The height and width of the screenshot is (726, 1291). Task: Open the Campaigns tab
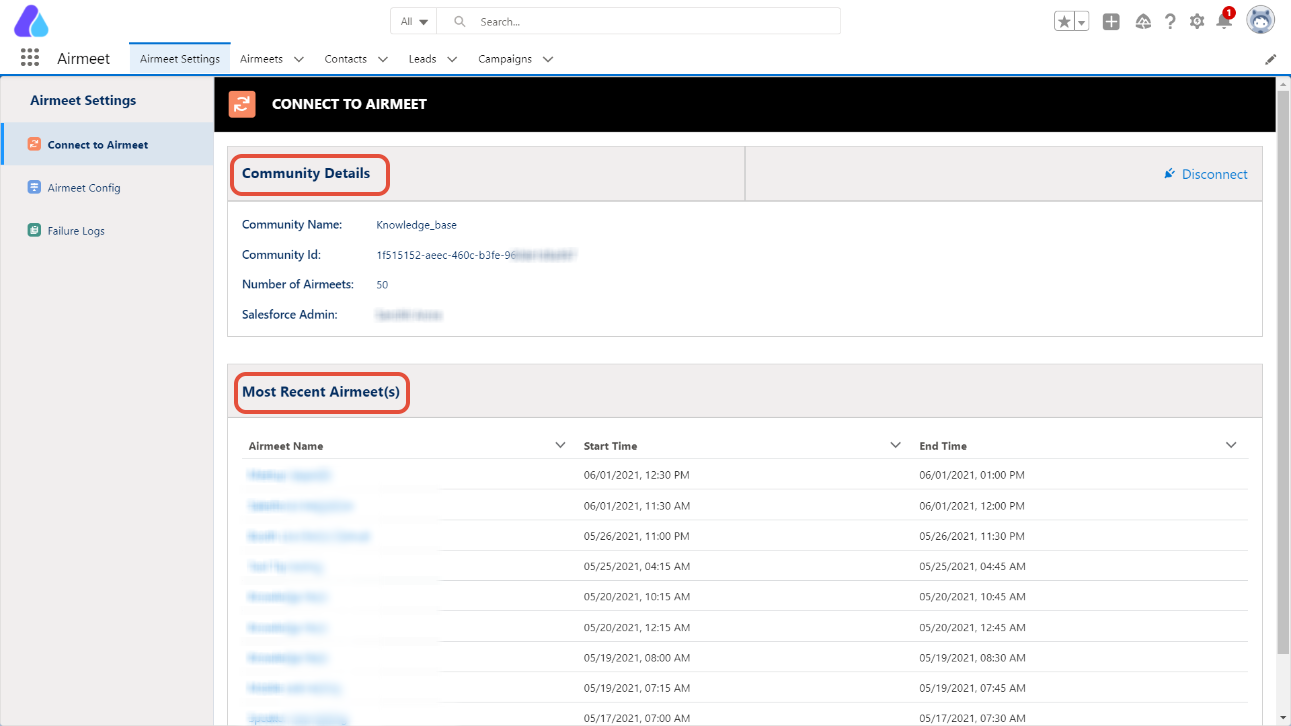click(x=505, y=59)
